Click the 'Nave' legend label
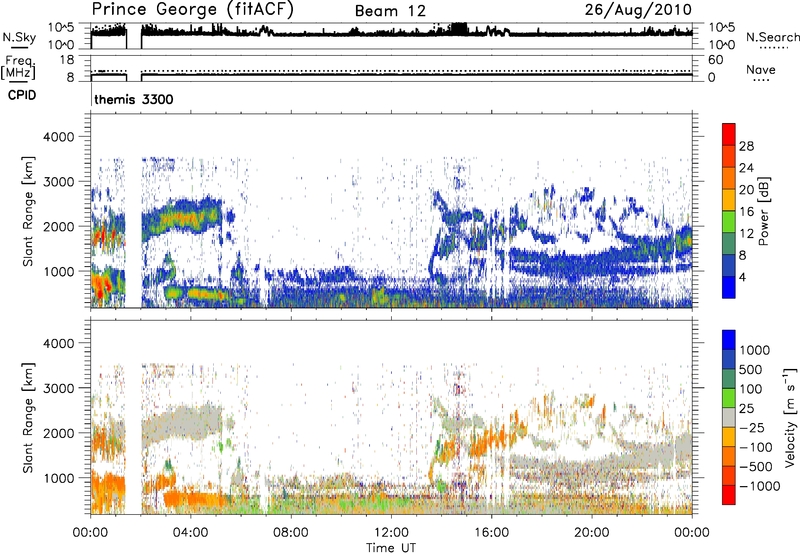This screenshot has height=554, width=800. click(760, 70)
